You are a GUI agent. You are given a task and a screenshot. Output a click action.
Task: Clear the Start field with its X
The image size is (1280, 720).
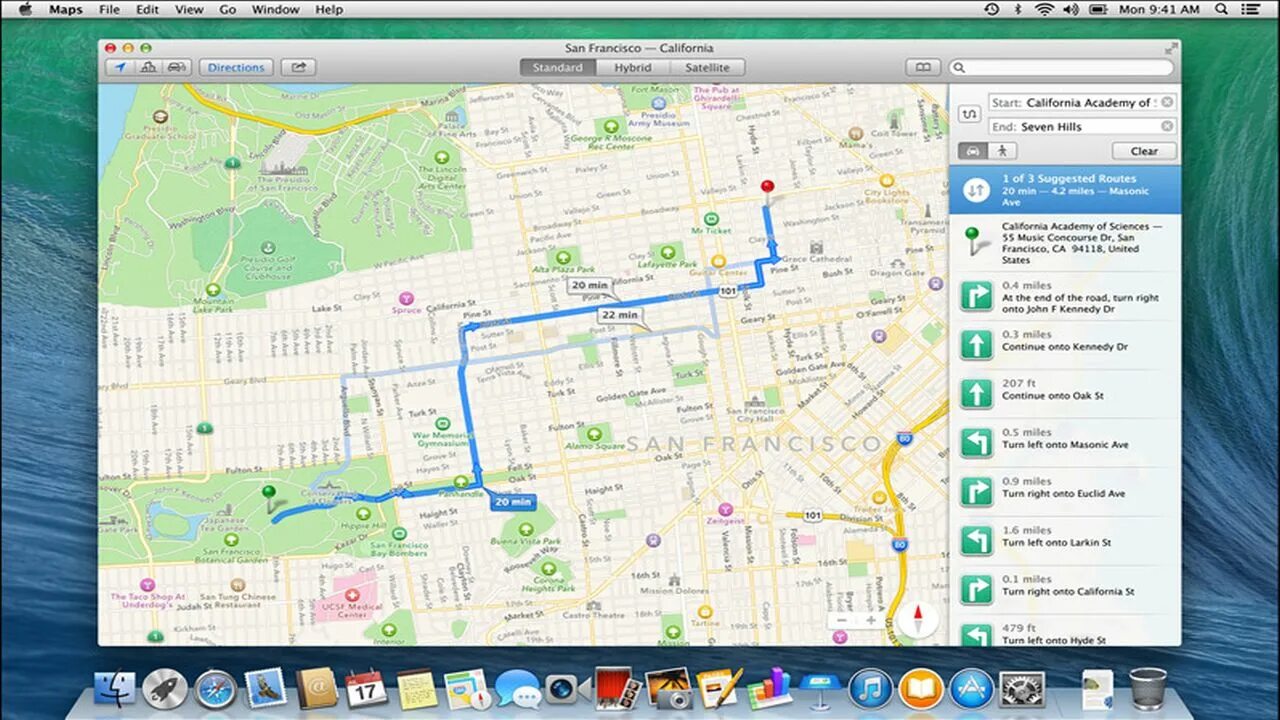(1166, 102)
